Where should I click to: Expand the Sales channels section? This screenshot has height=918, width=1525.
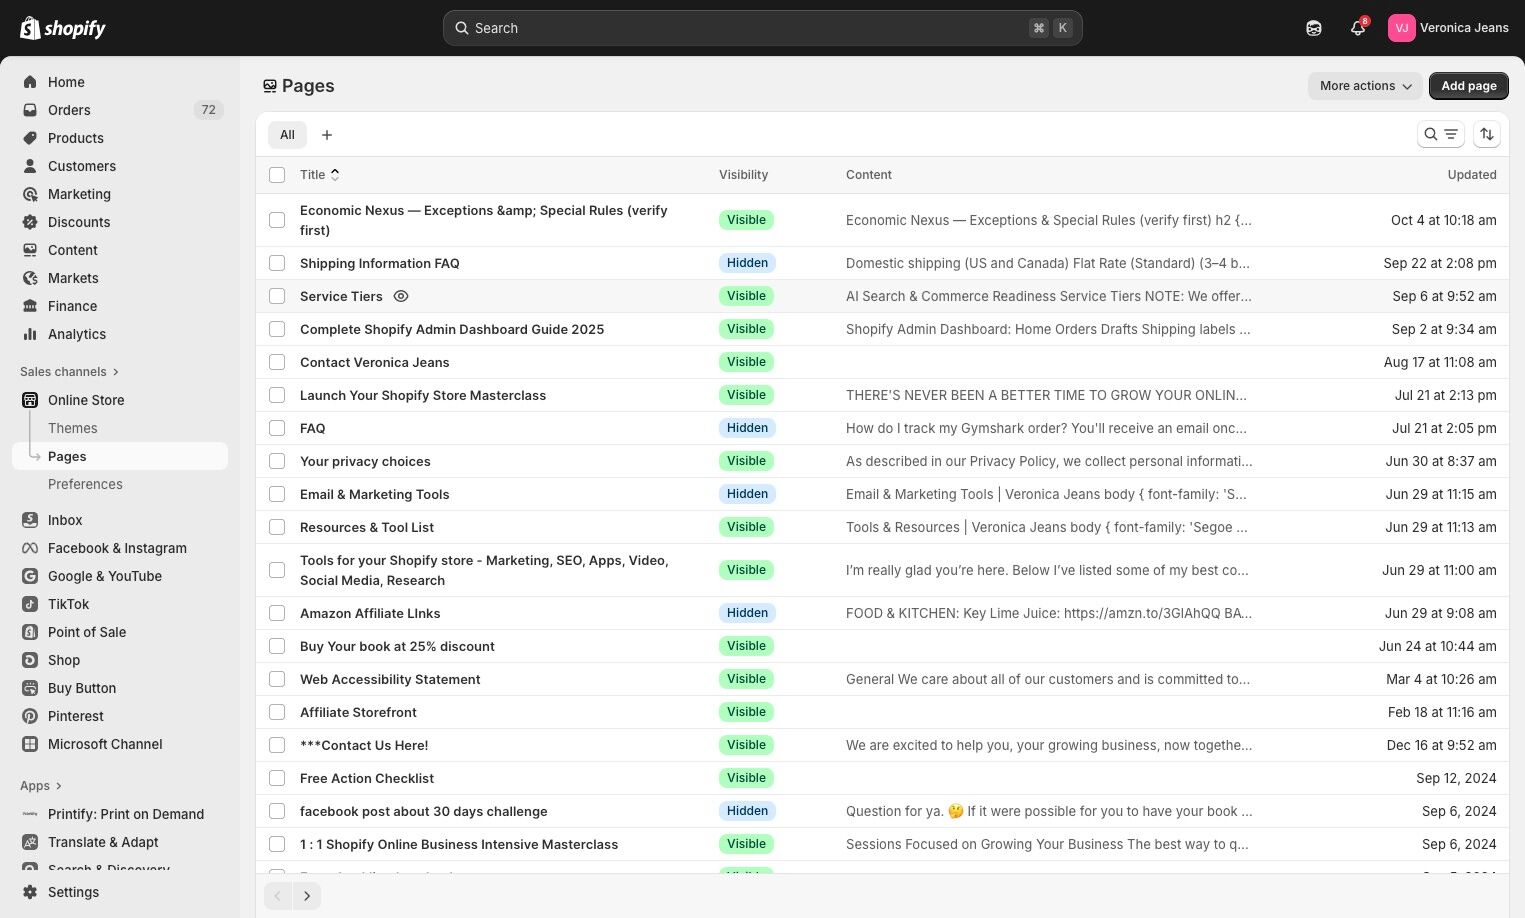[x=69, y=372]
